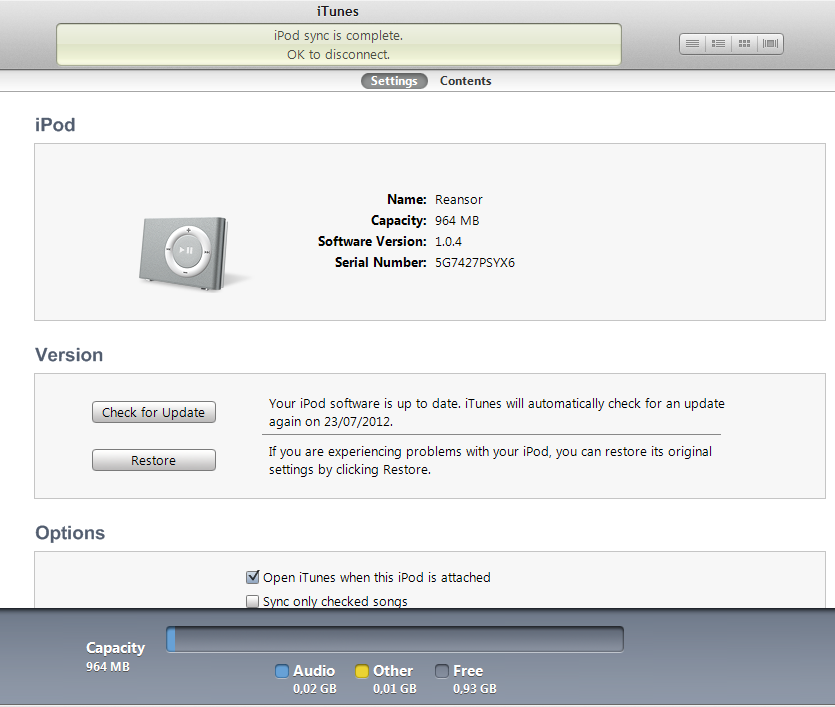Select the iPod name Reansor
The height and width of the screenshot is (707, 835).
point(459,200)
